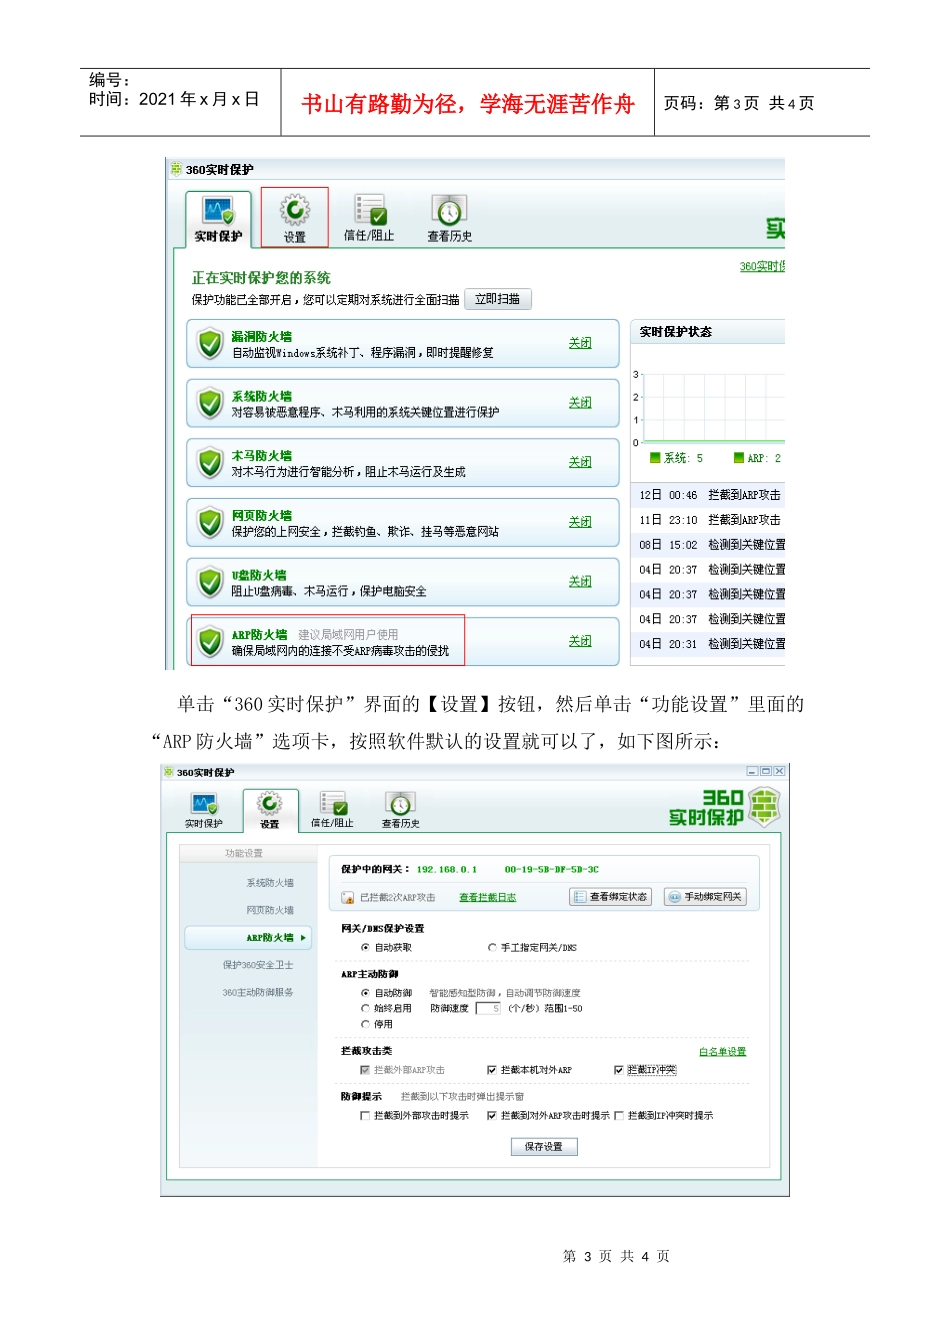
Task: Turn off 木马防火墙 via its 关闭 link
Action: tap(580, 462)
